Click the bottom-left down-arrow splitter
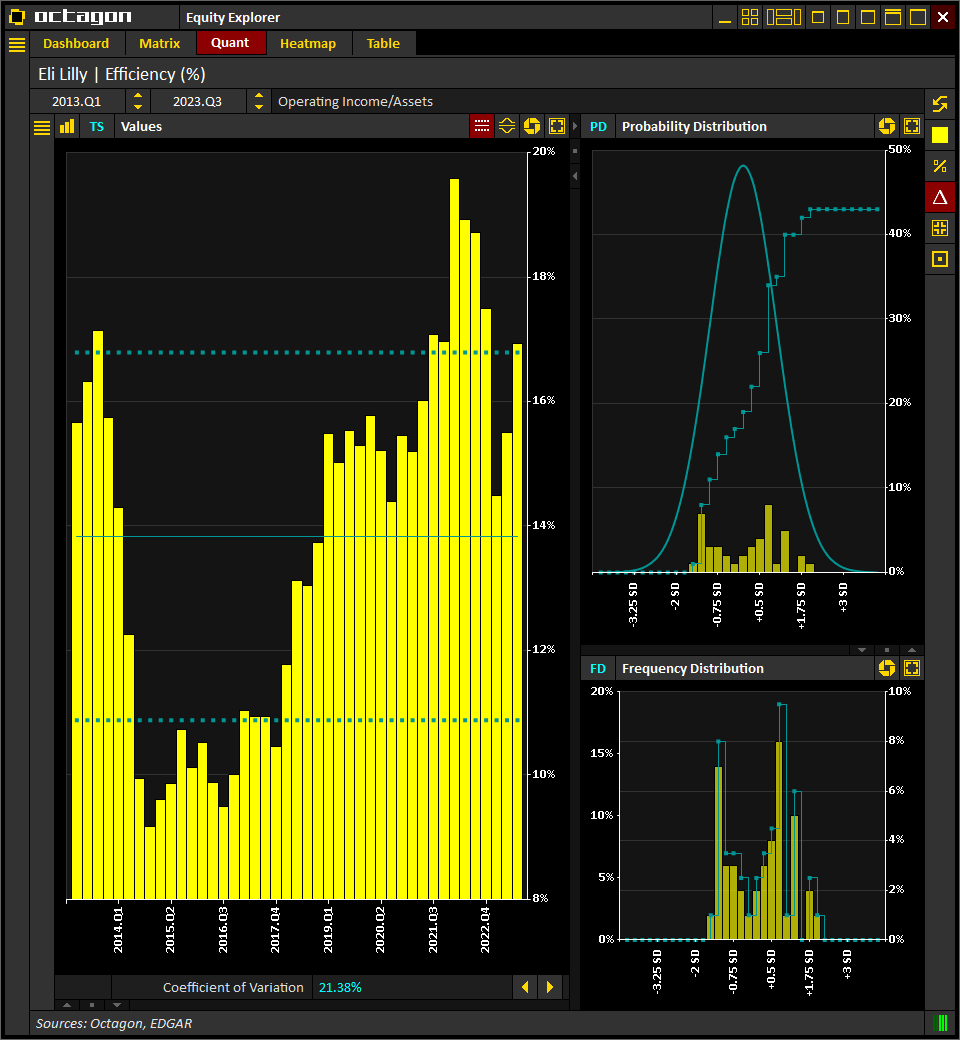Screen dimensions: 960x1040 pos(117,1005)
